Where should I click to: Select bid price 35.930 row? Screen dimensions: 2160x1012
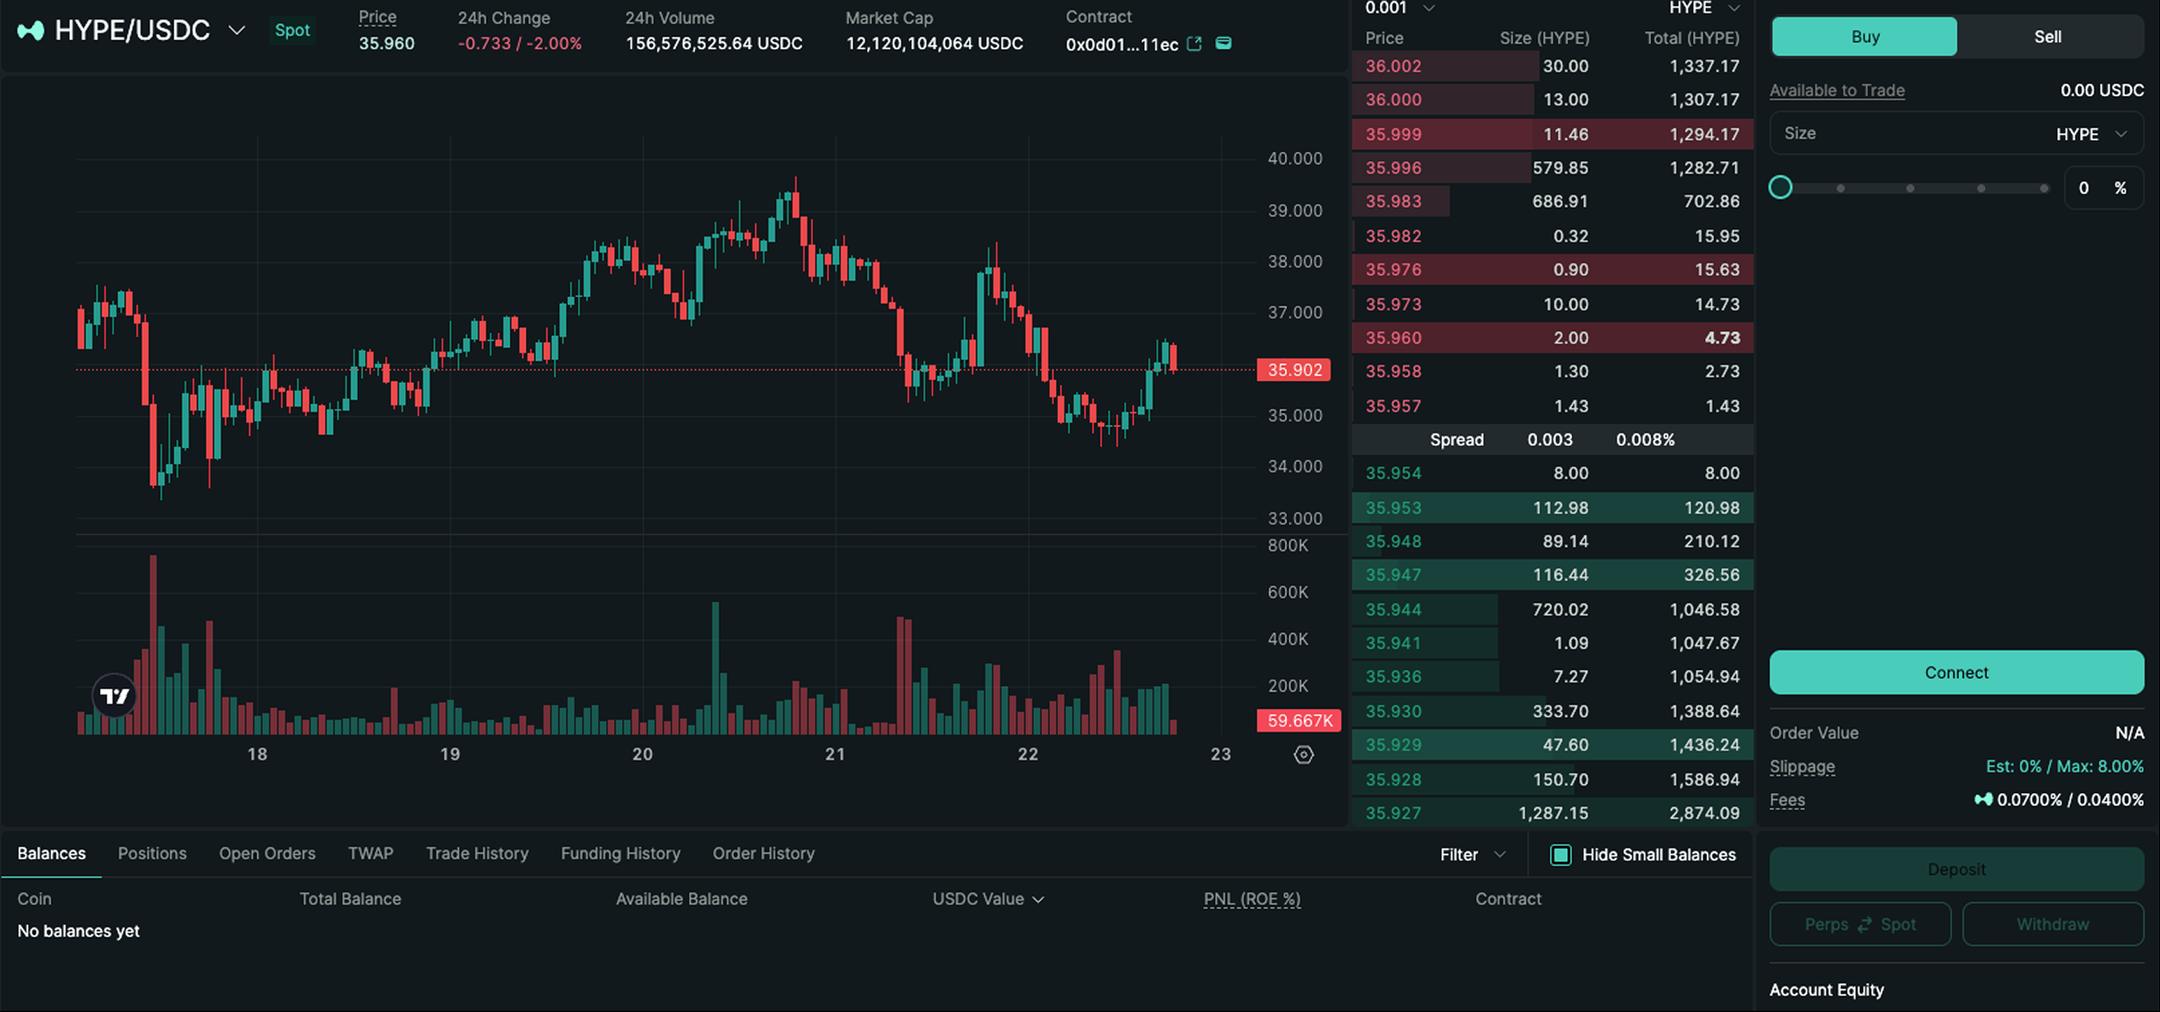(1552, 712)
